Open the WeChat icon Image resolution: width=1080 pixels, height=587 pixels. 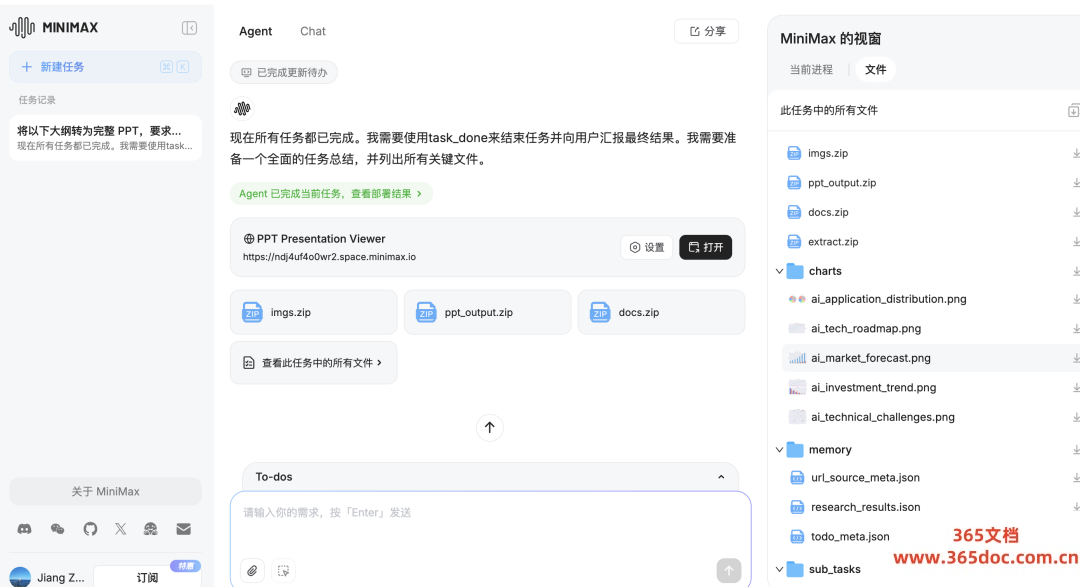click(x=57, y=529)
